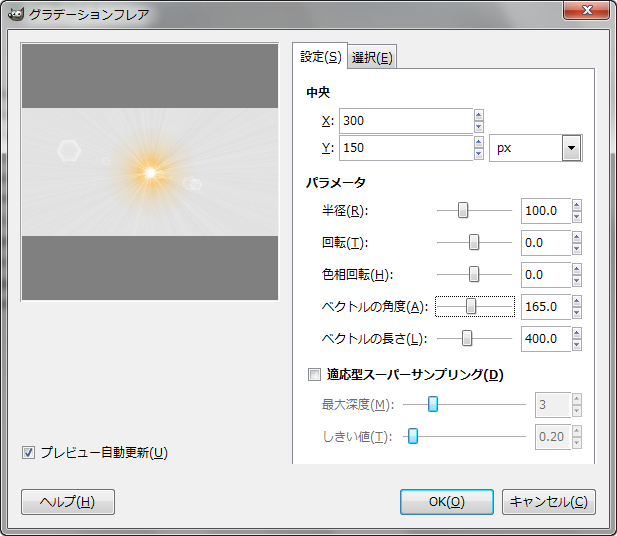Click the Y center input field
Viewport: 617px width, 536px height.
point(406,148)
